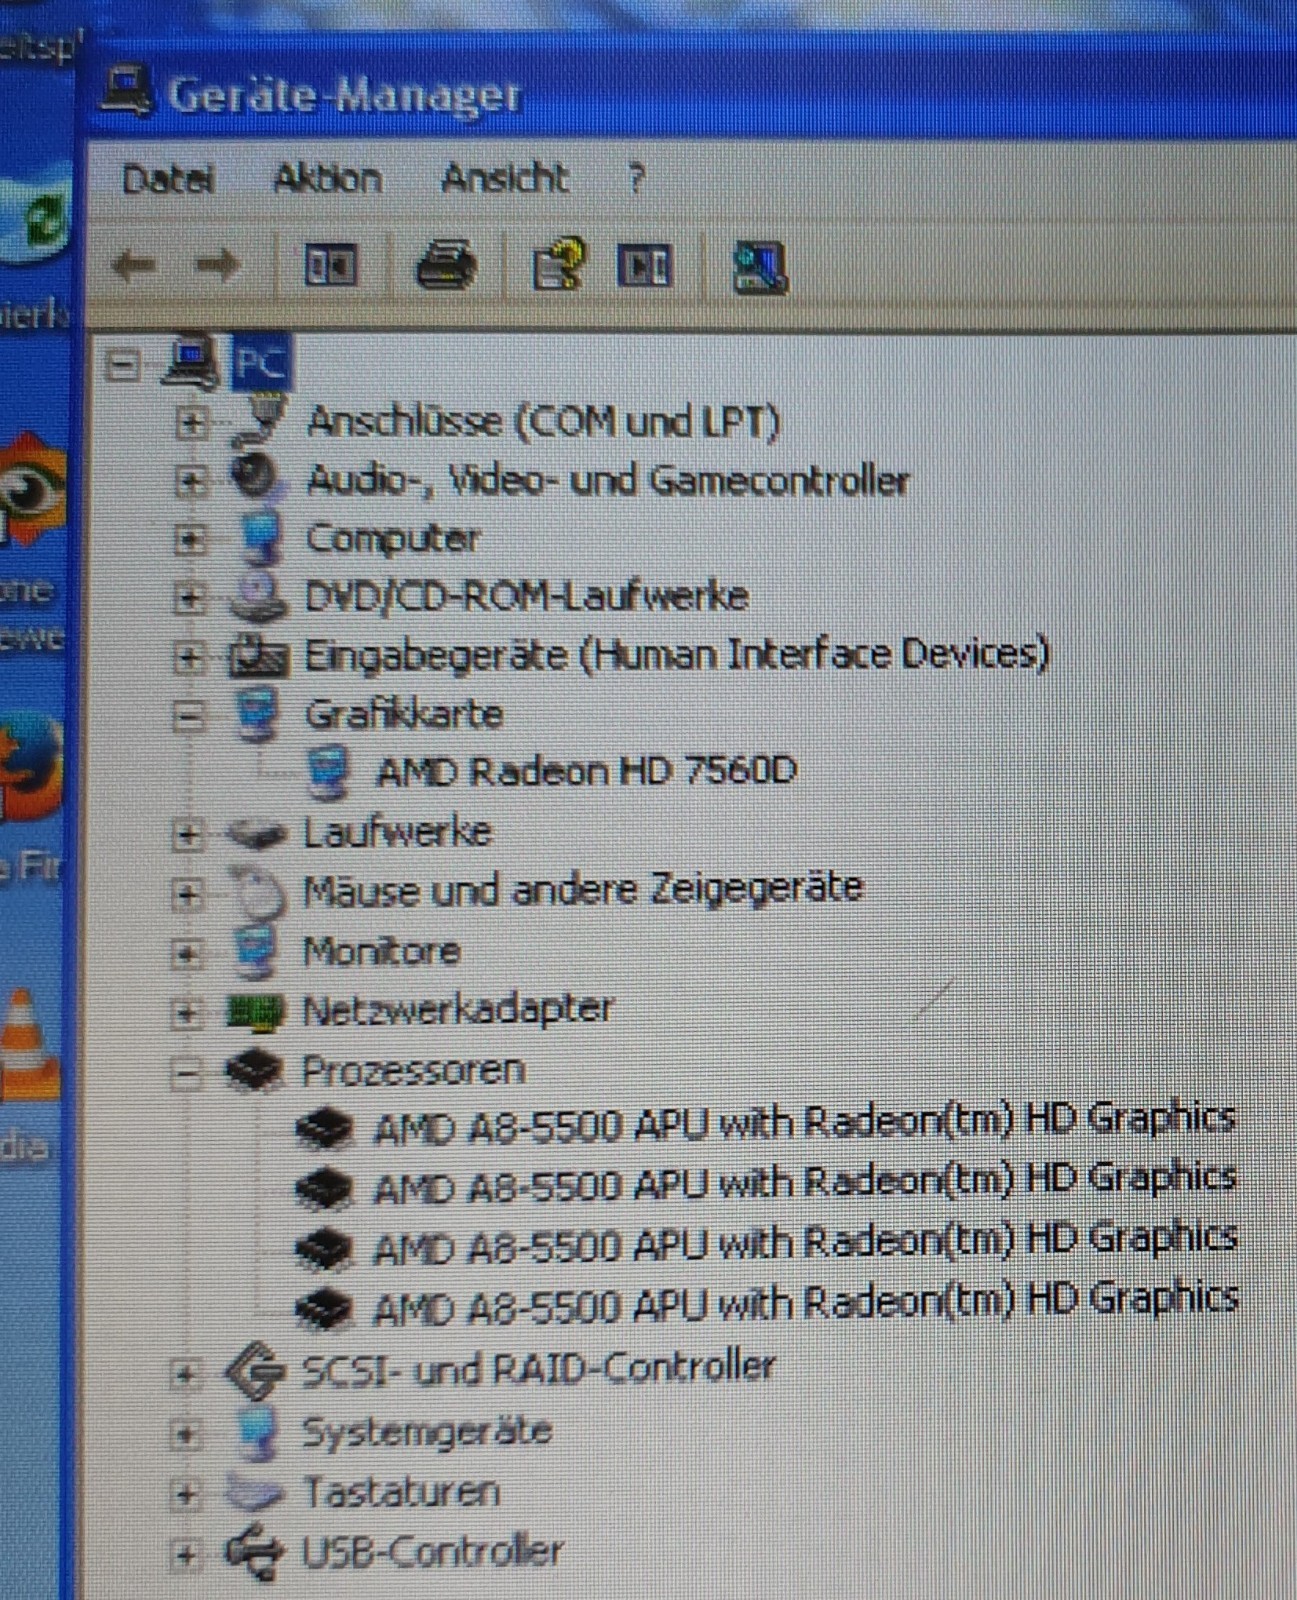Click the Mäuse und andere Zeigegeräte mouse icon
This screenshot has height=1600, width=1297.
[x=260, y=892]
